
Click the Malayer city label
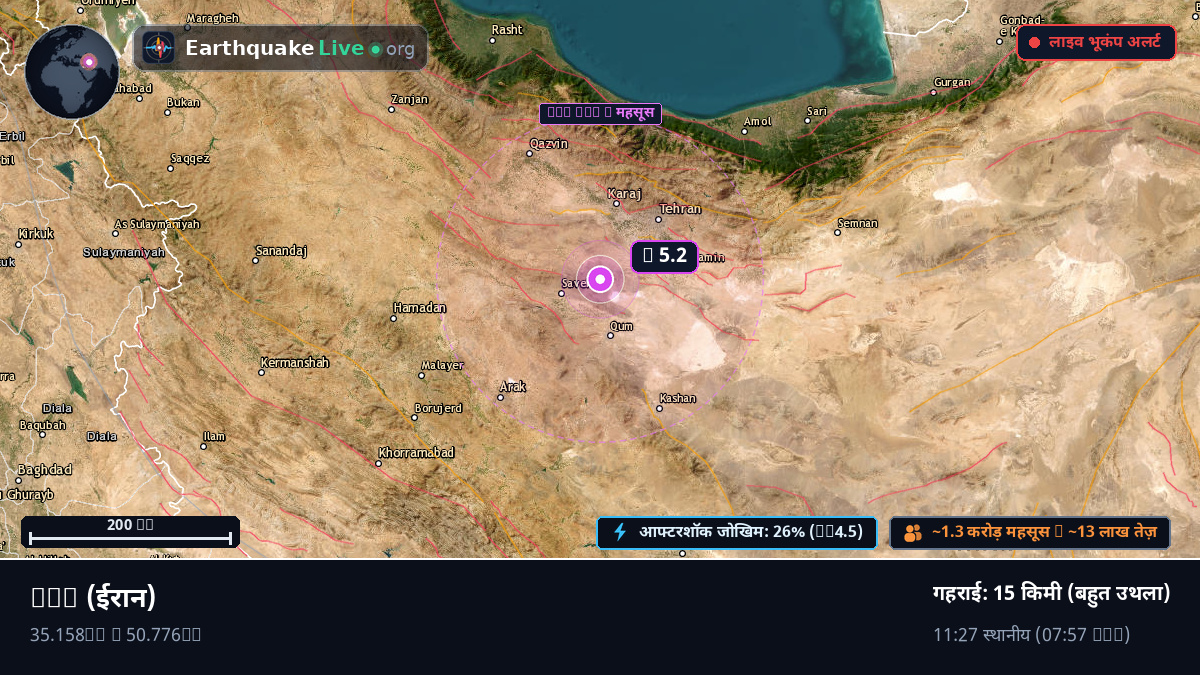[x=442, y=365]
